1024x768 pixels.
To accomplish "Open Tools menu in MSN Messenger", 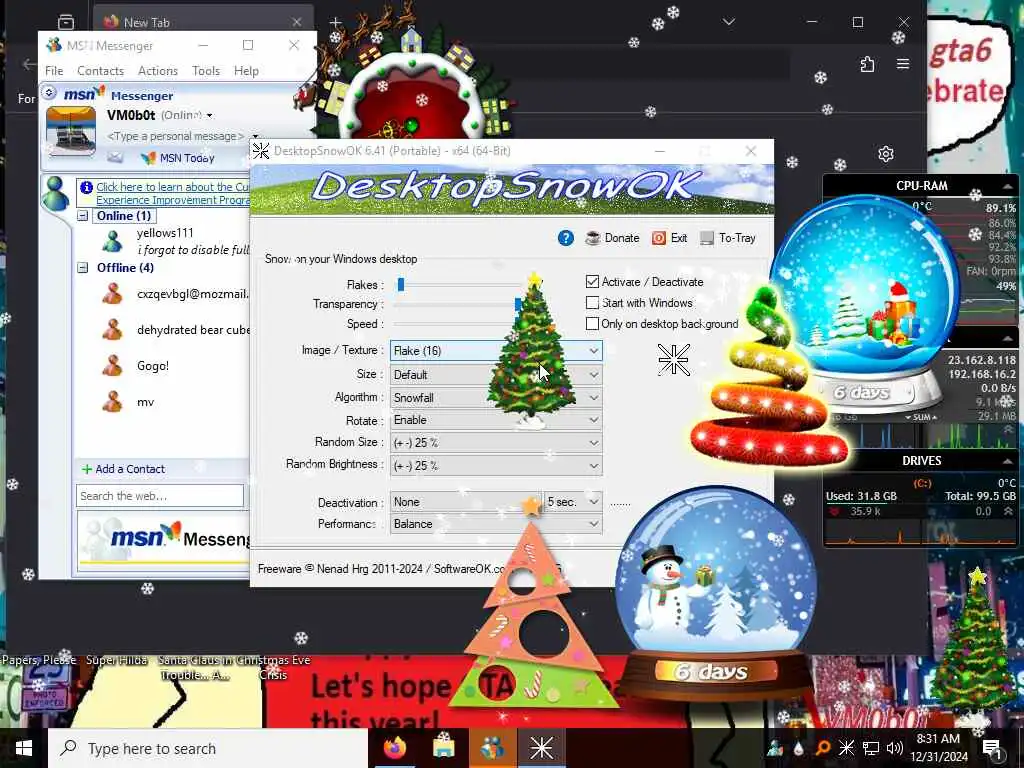I will coord(206,71).
